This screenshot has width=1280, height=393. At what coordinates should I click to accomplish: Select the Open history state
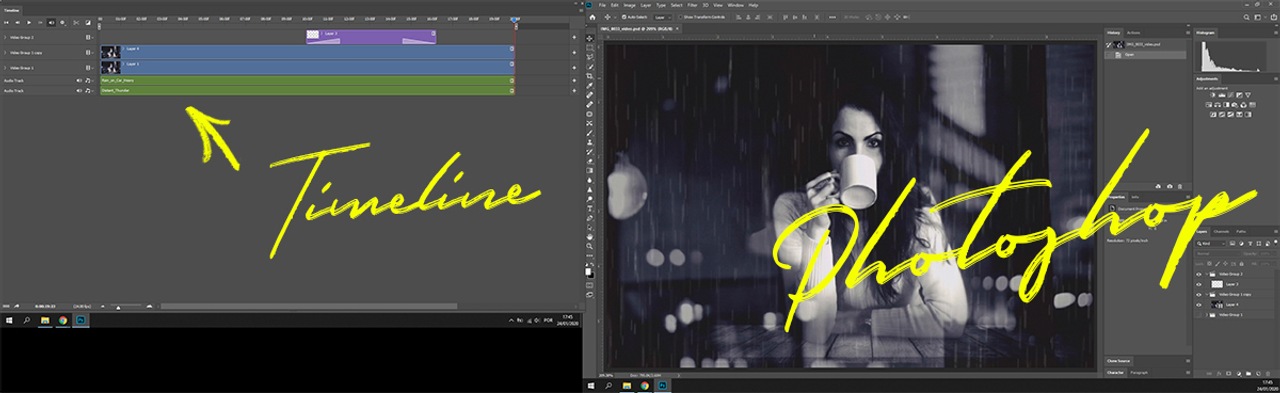pyautogui.click(x=1146, y=55)
